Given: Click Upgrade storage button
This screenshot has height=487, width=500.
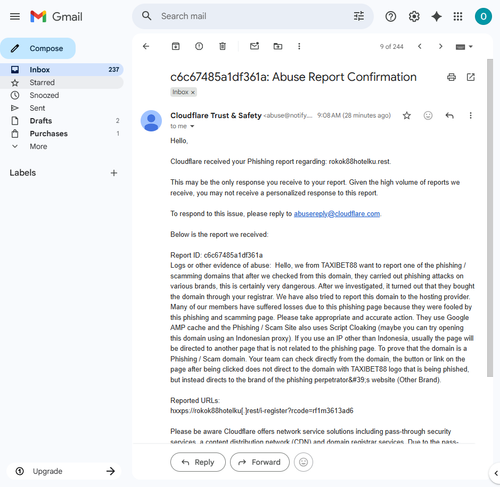Looking at the screenshot, I should tap(64, 471).
